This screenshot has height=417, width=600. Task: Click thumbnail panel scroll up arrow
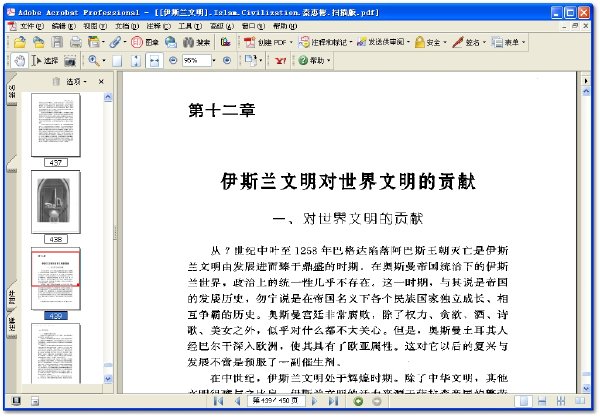(x=108, y=97)
